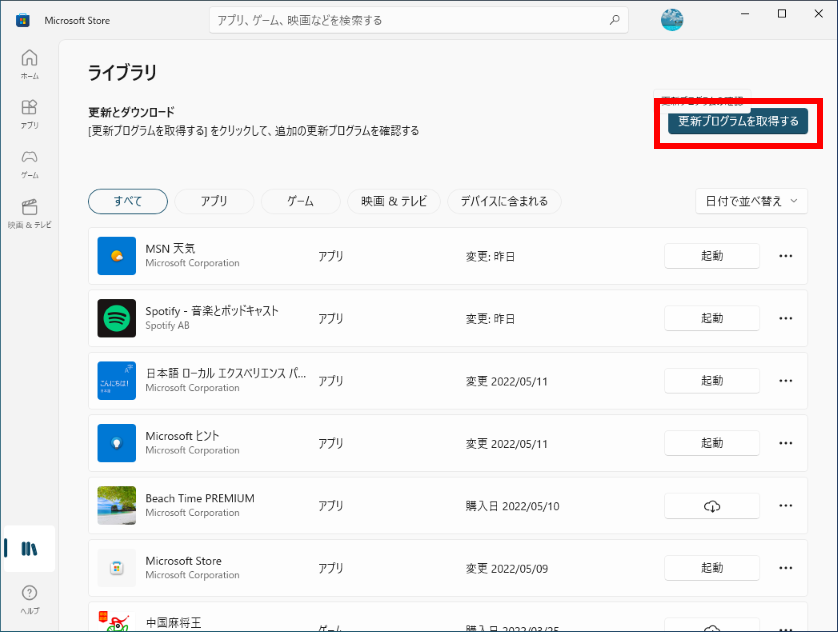The image size is (838, 632).
Task: Click the ライブラリ page heading
Action: [122, 72]
